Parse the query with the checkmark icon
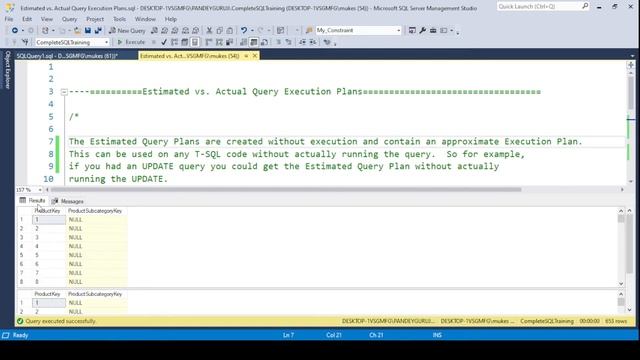This screenshot has width=640, height=360. pyautogui.click(x=164, y=42)
